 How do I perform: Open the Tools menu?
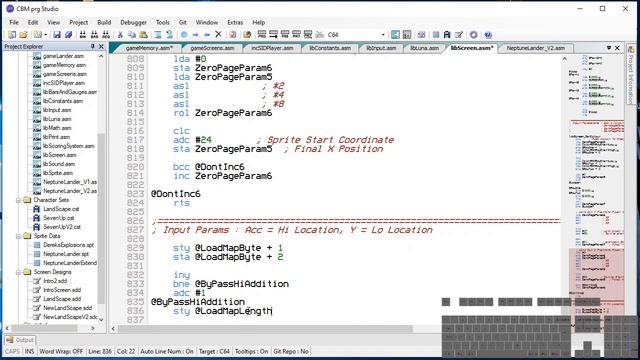pyautogui.click(x=162, y=22)
